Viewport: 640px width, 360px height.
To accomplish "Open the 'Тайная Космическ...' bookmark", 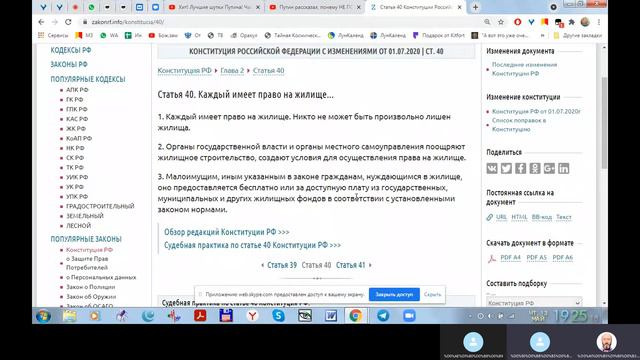I will (x=292, y=36).
